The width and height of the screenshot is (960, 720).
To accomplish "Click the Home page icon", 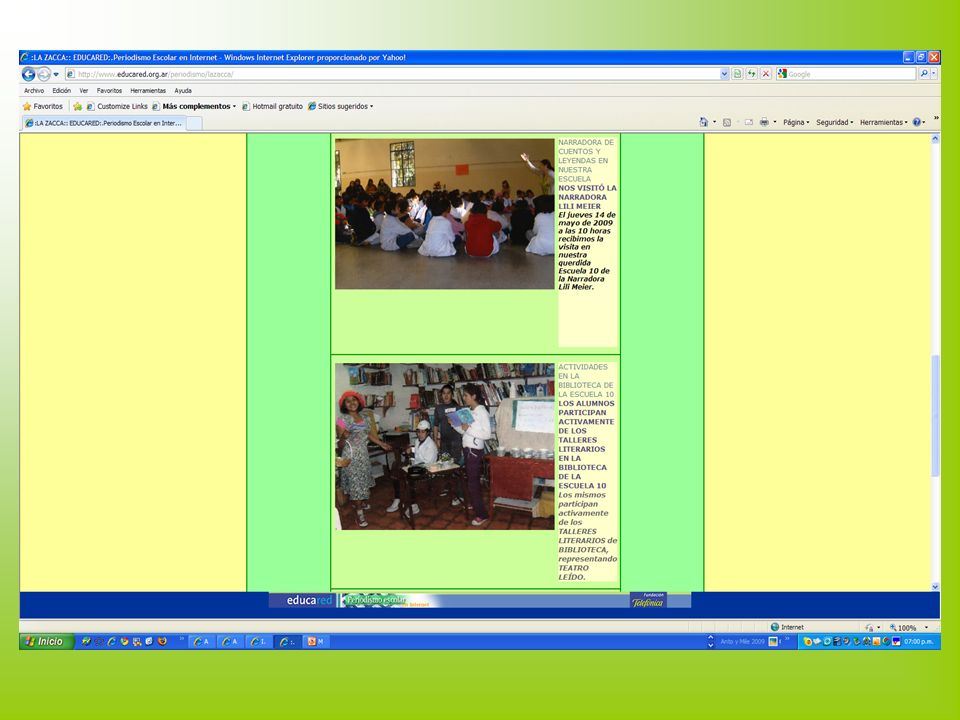I will click(703, 122).
